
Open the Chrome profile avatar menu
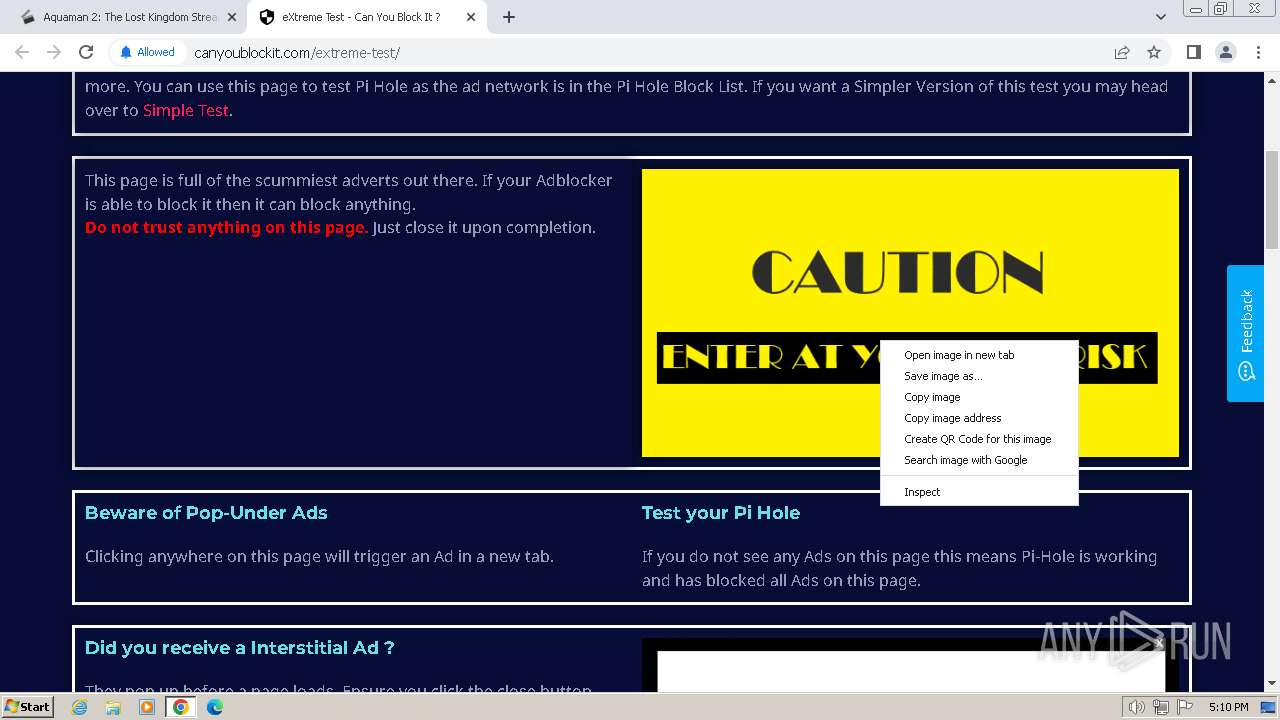[1225, 52]
